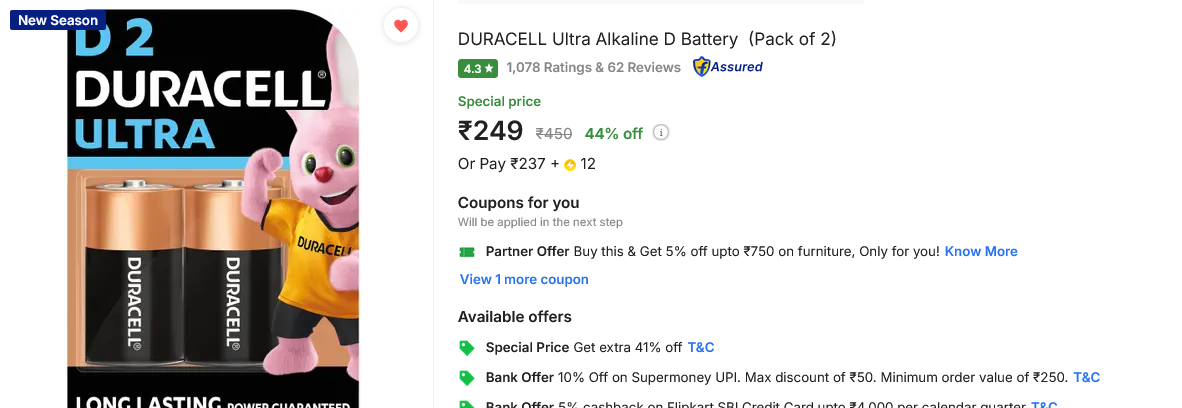Image resolution: width=1182 pixels, height=408 pixels.
Task: Click the Special Price offer tag icon
Action: (466, 348)
